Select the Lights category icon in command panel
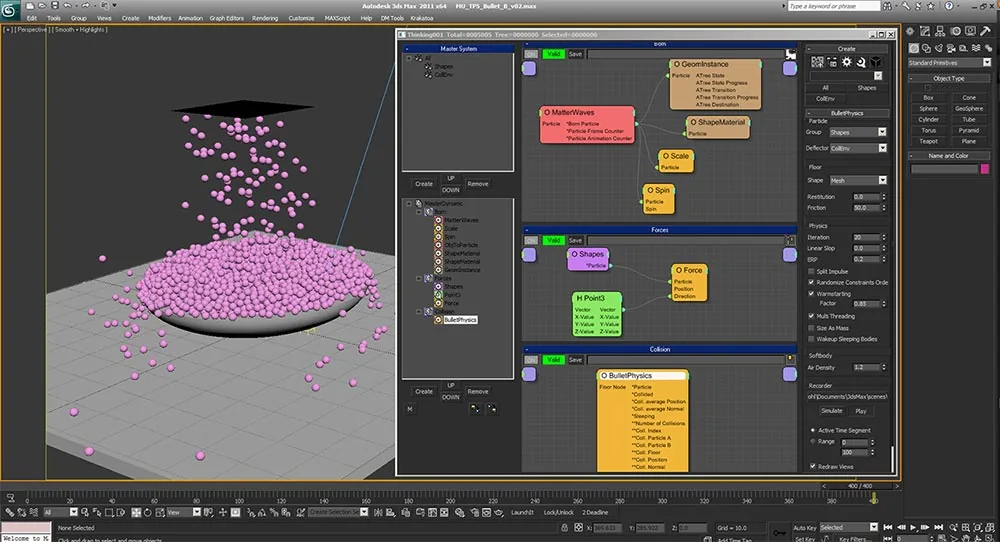1000x542 pixels. (x=939, y=48)
